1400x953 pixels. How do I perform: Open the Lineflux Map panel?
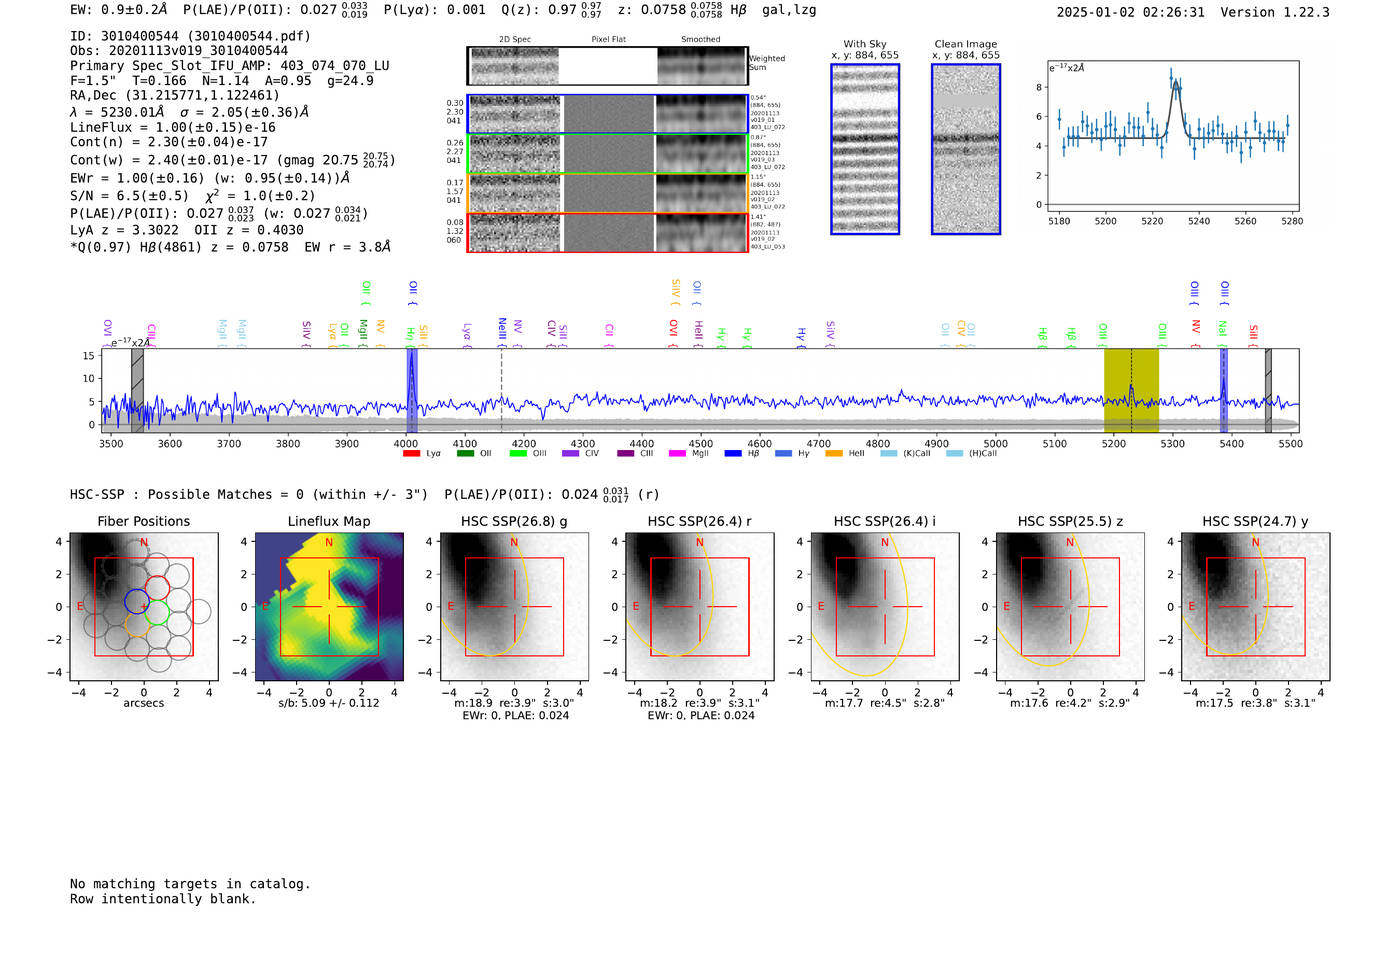[329, 606]
